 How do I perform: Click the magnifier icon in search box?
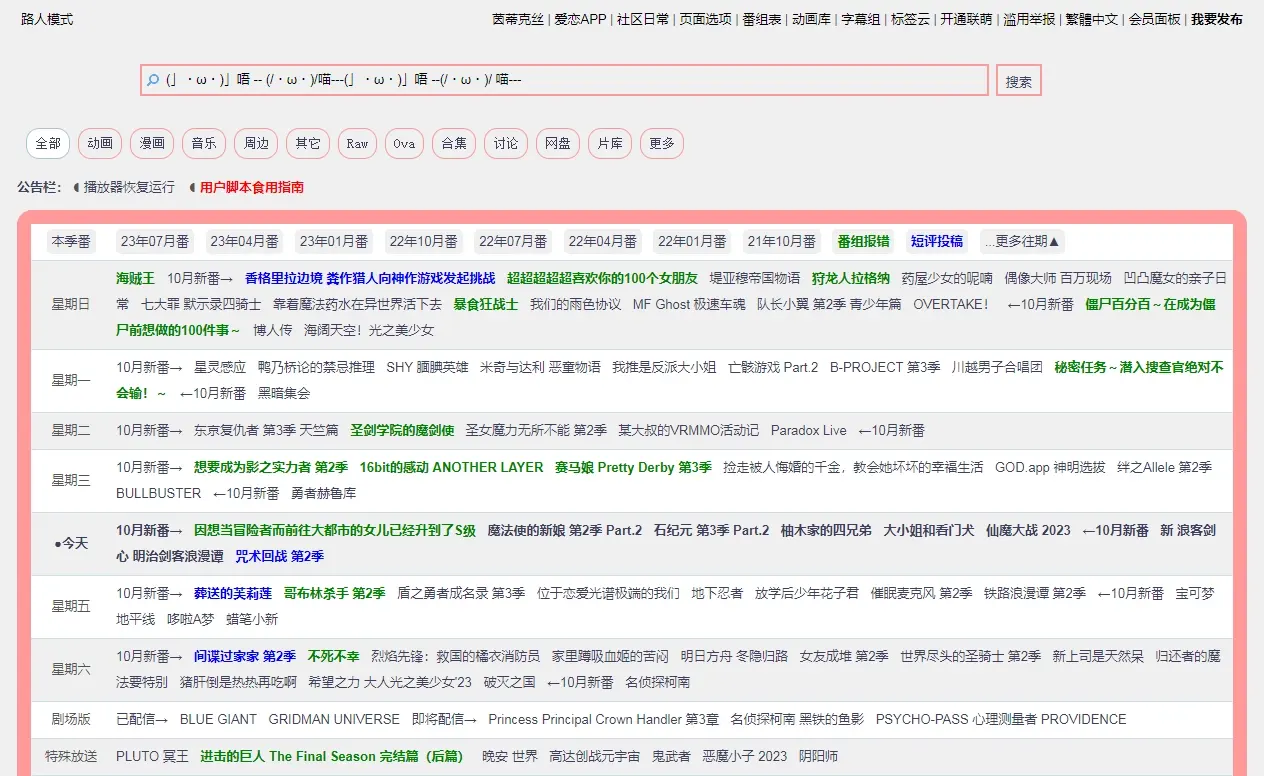pyautogui.click(x=153, y=80)
